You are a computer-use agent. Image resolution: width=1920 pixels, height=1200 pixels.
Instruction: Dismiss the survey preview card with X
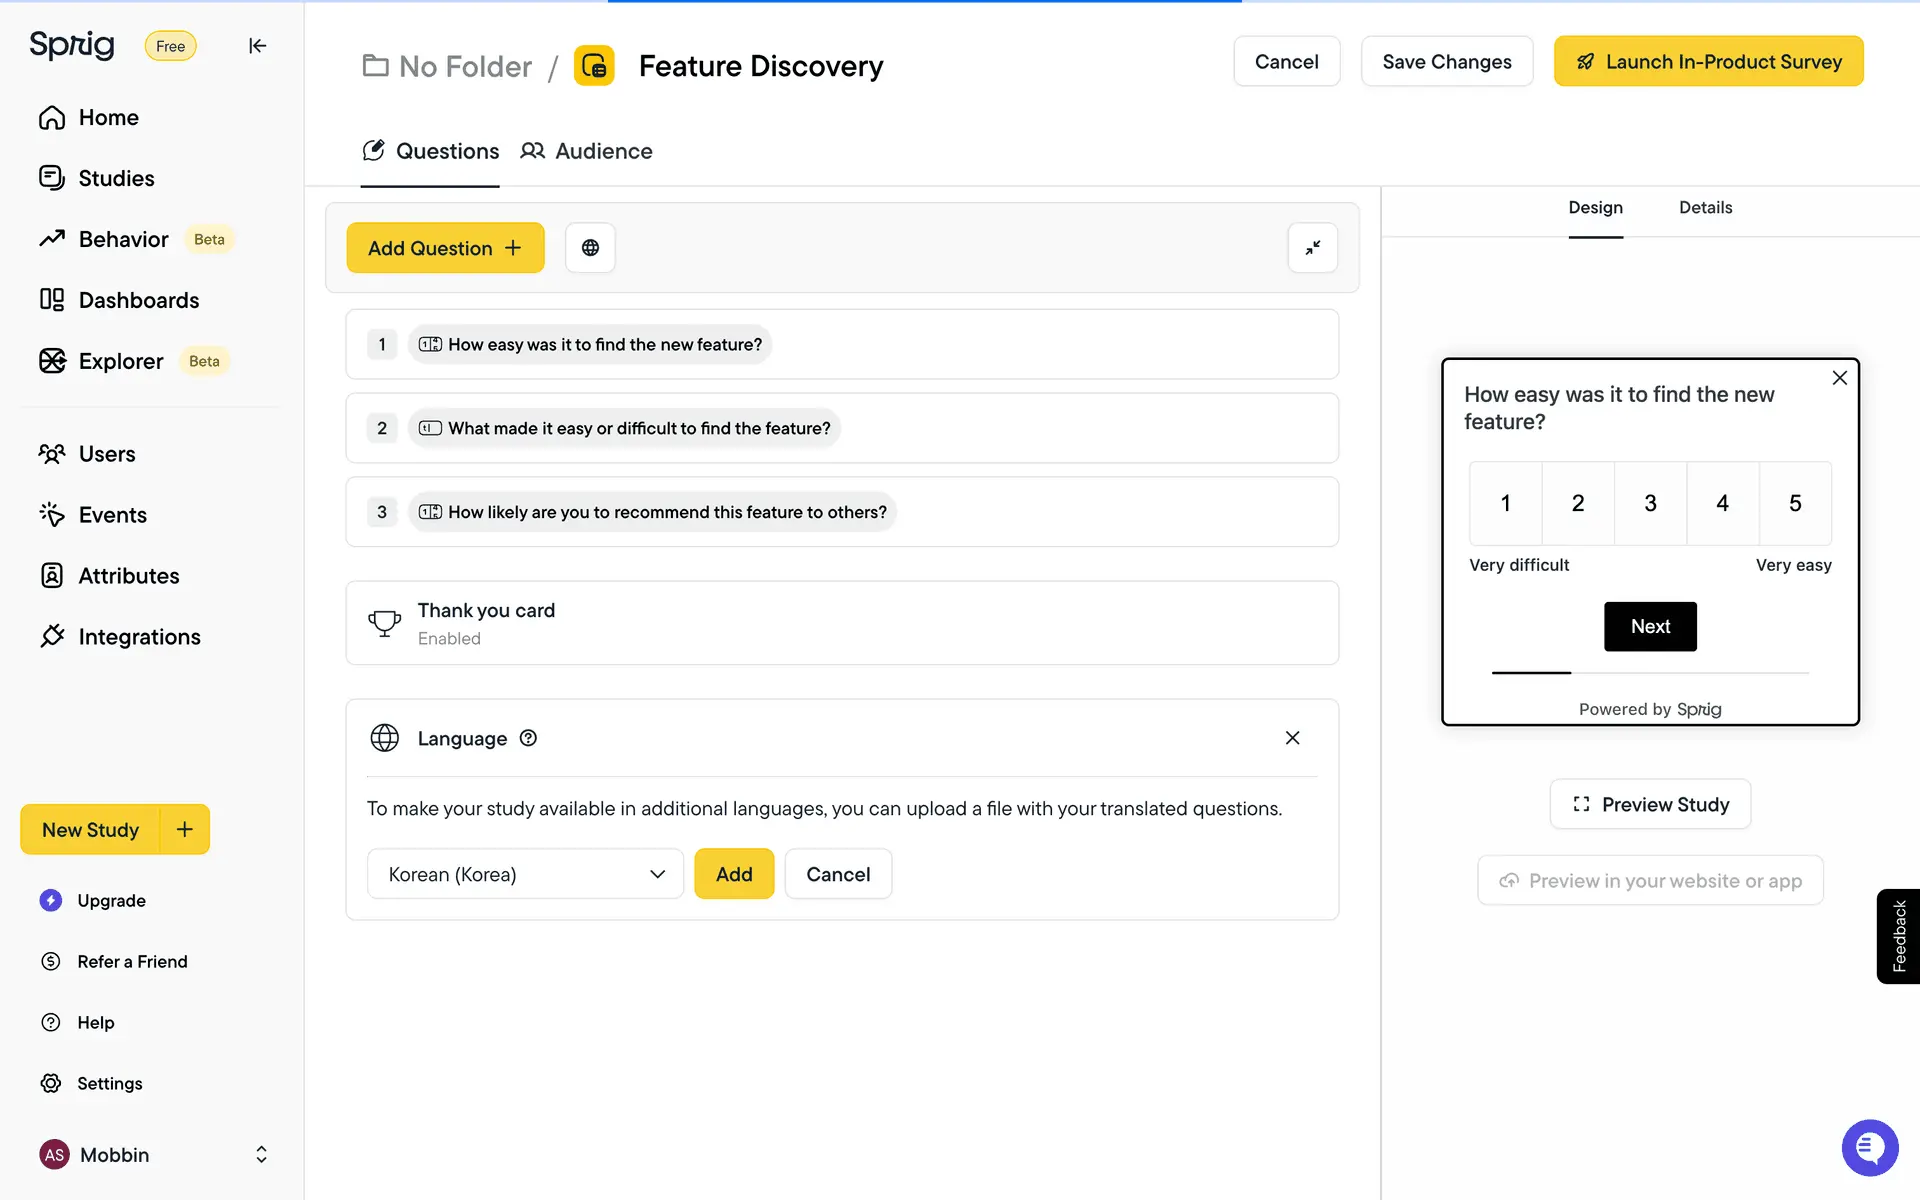tap(1839, 378)
